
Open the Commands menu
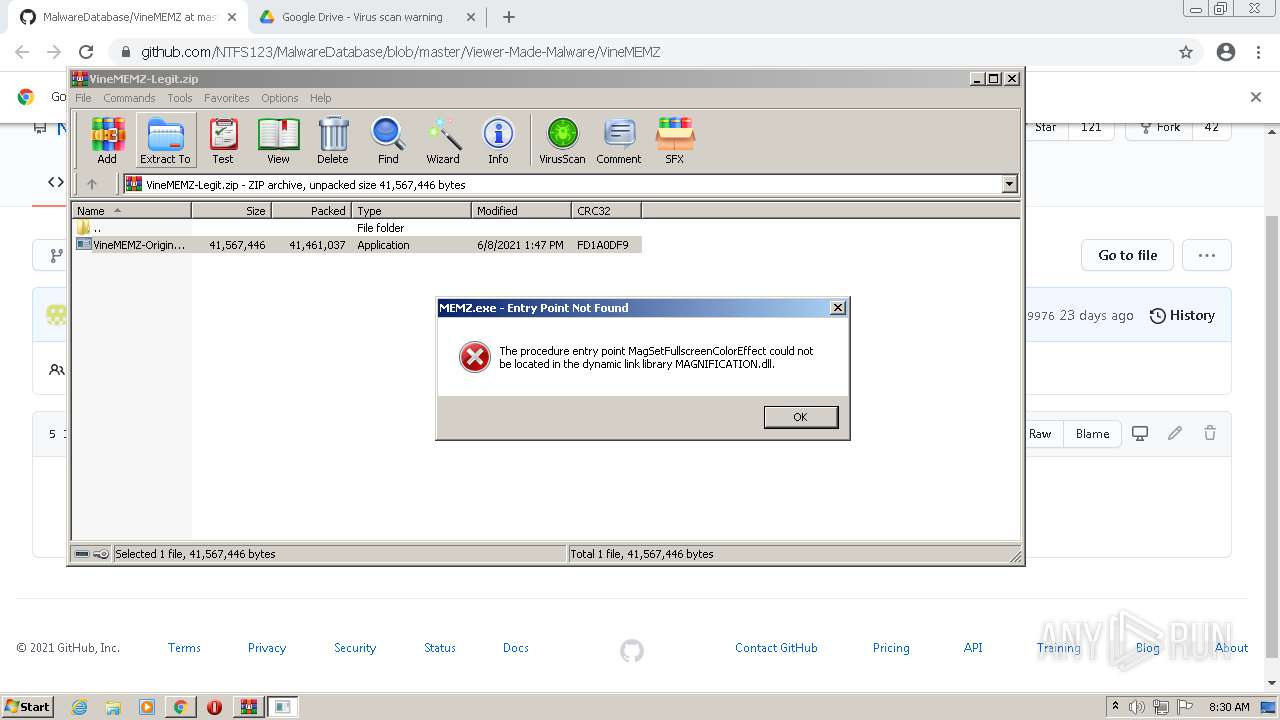tap(129, 98)
